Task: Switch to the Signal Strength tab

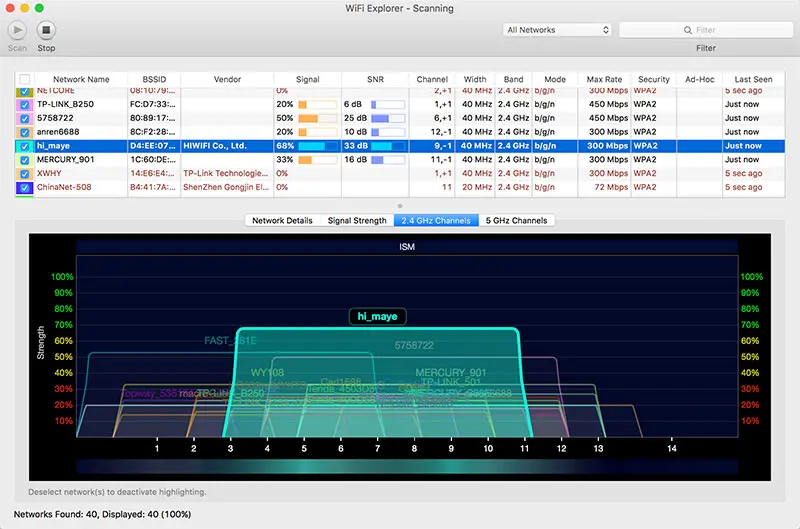Action: (x=357, y=220)
